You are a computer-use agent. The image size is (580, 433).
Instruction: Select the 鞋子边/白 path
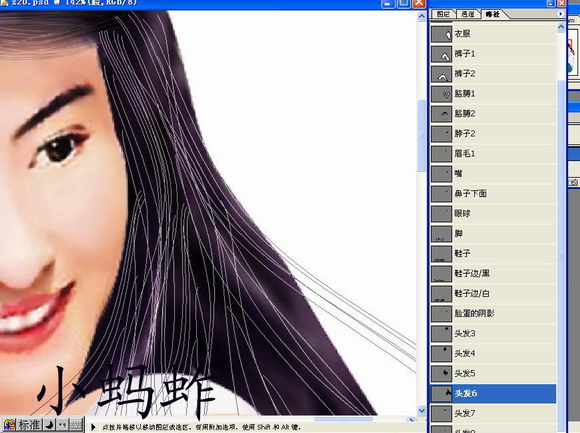(x=493, y=293)
